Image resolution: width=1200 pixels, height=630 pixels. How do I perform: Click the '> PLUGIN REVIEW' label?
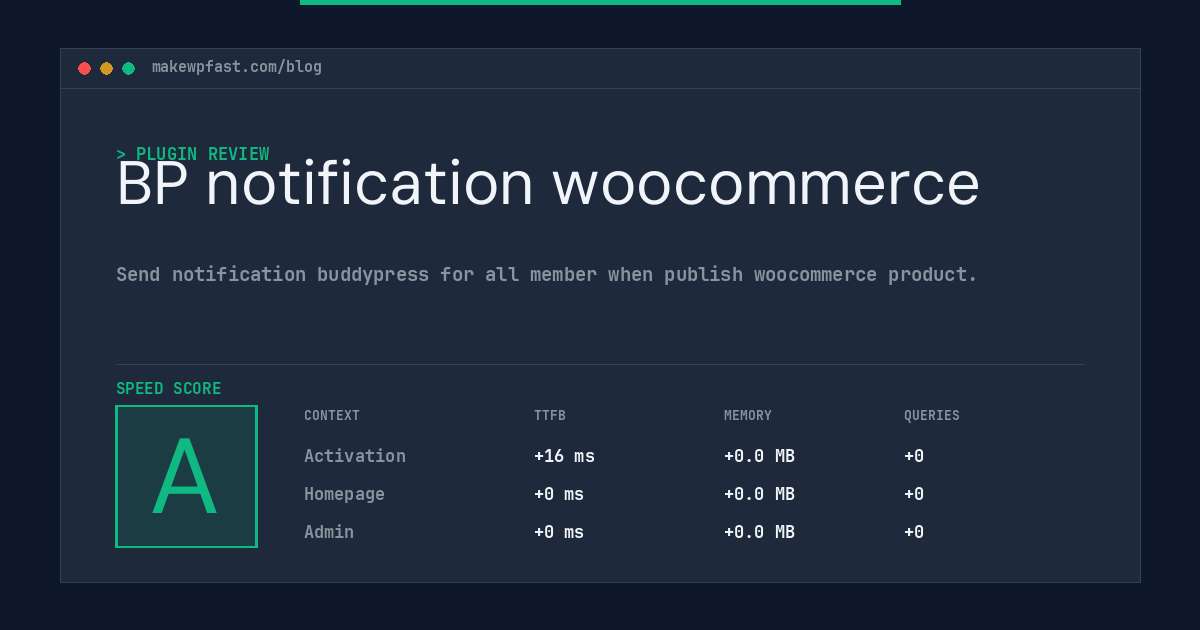point(193,154)
